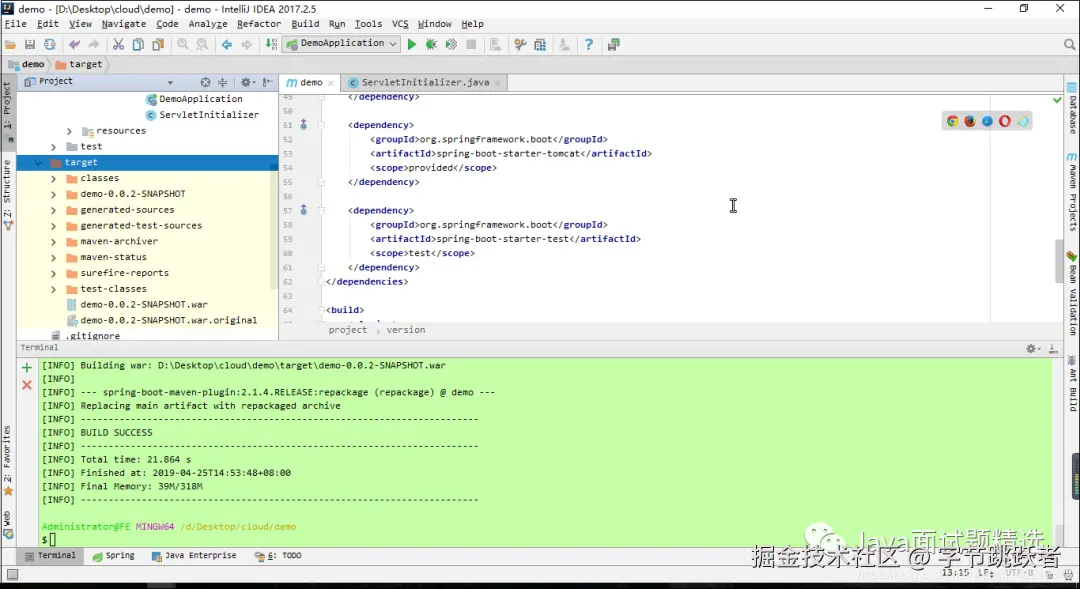Expand the resources folder
The width and height of the screenshot is (1080, 589).
(x=69, y=131)
